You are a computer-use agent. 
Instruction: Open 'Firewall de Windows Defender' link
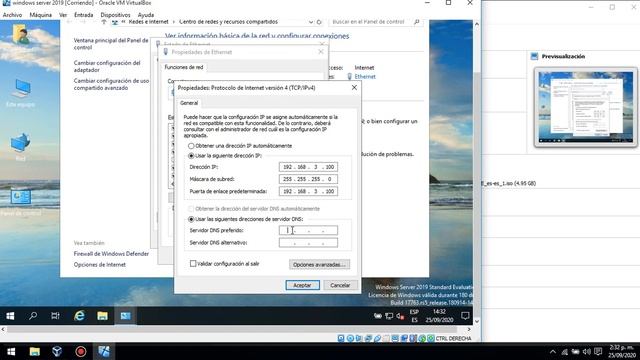[x=111, y=253]
